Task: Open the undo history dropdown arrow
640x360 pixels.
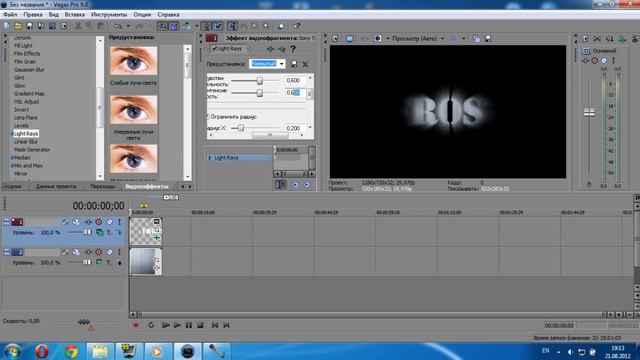Action: (x=128, y=26)
